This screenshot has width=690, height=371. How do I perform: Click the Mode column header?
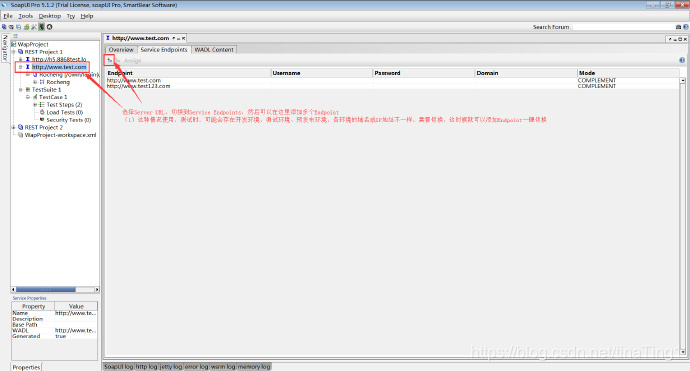click(628, 73)
